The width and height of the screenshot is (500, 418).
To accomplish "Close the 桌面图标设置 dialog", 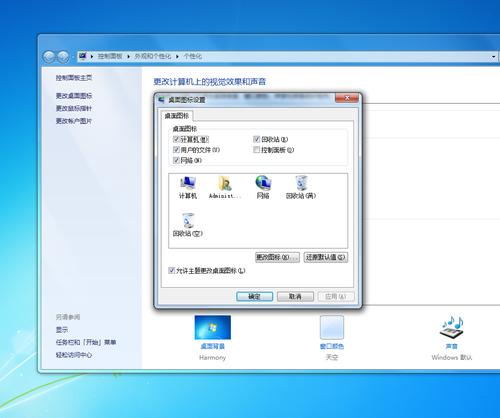I will 347,98.
